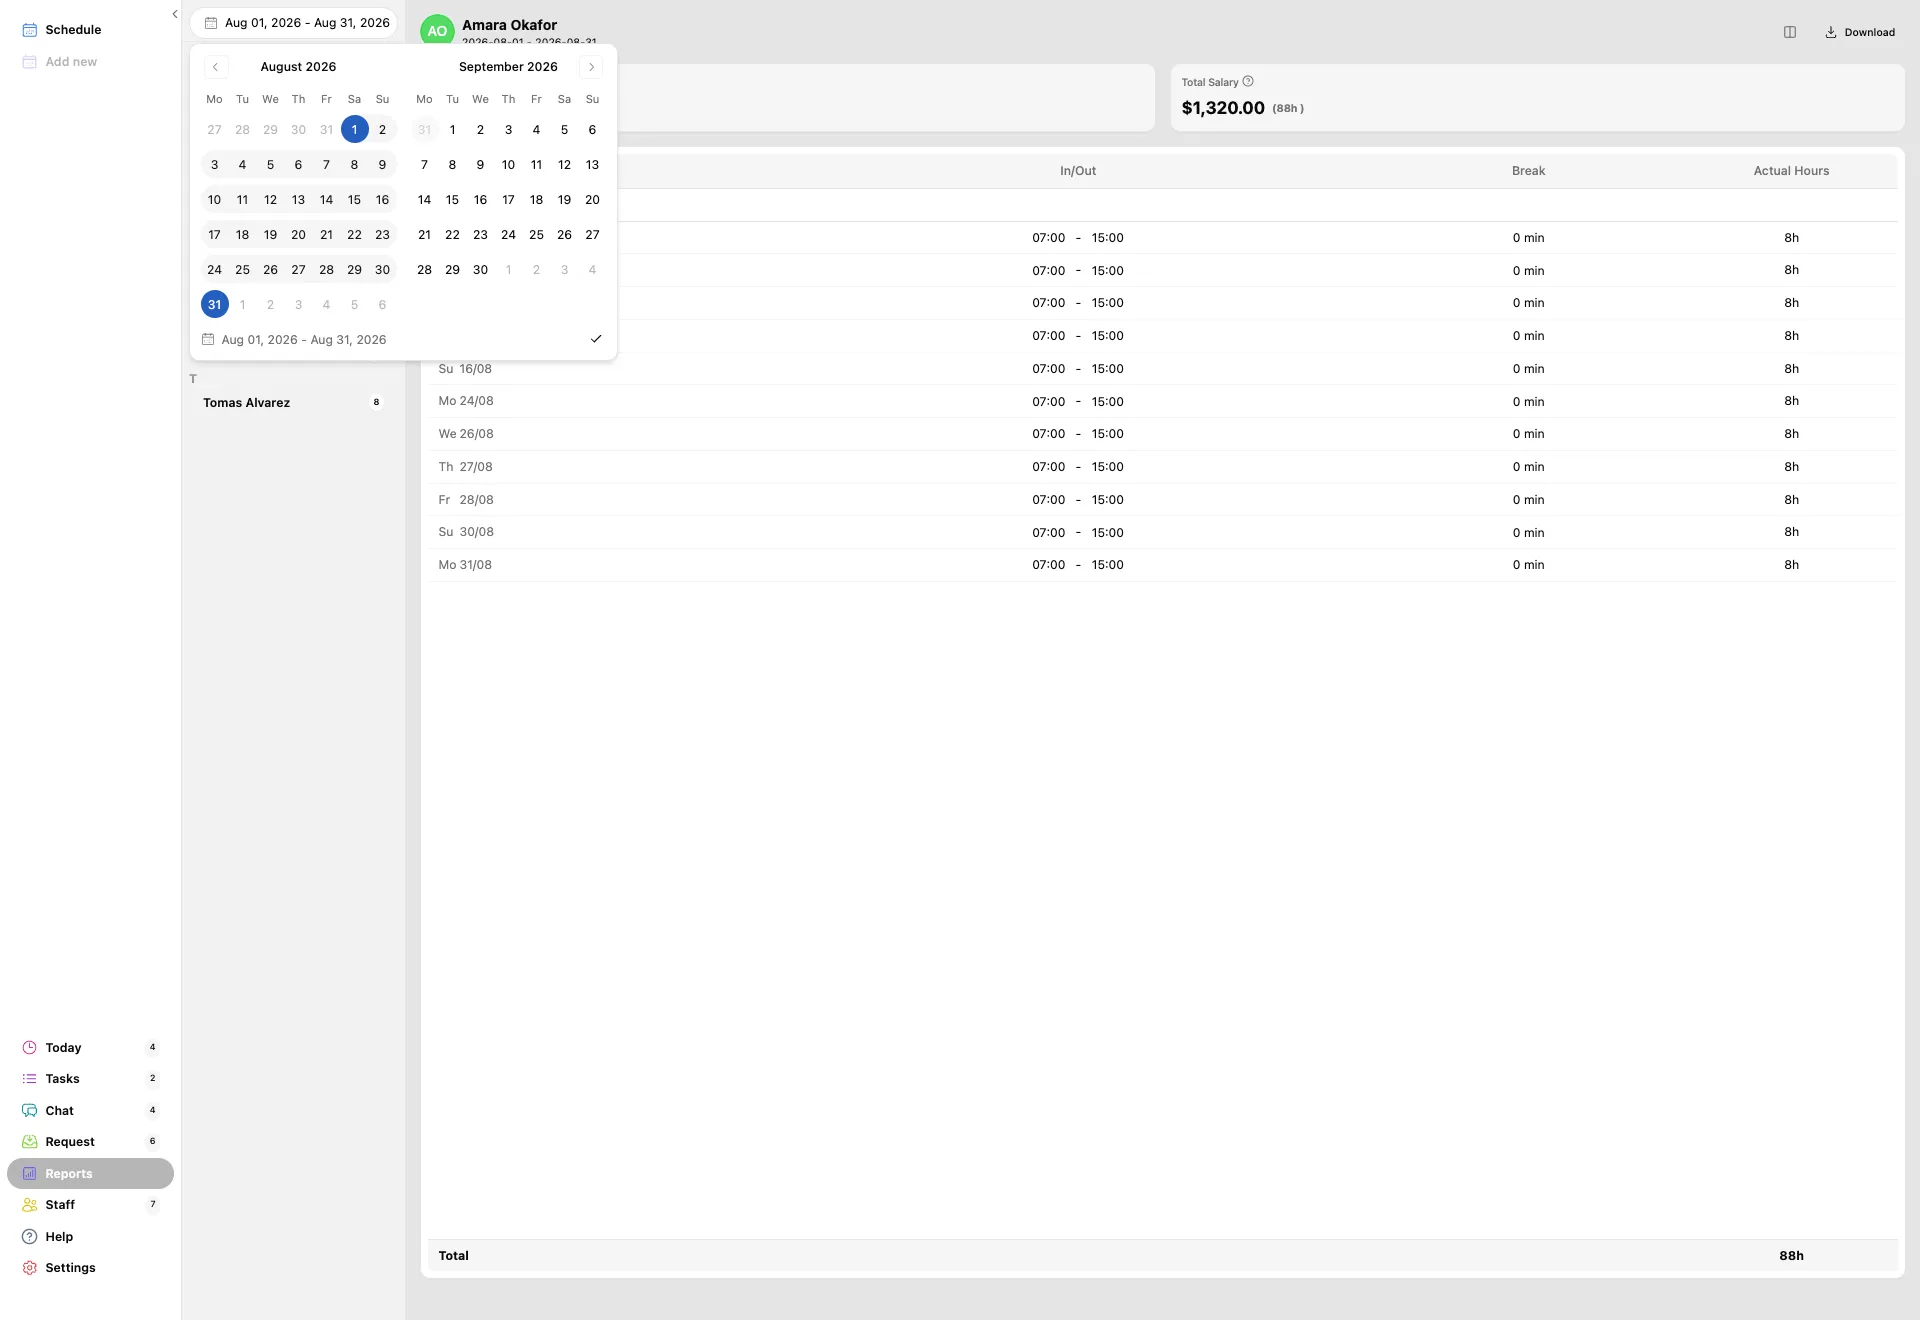Go to the previous month in the calendar
This screenshot has height=1320, width=1920.
tap(215, 67)
